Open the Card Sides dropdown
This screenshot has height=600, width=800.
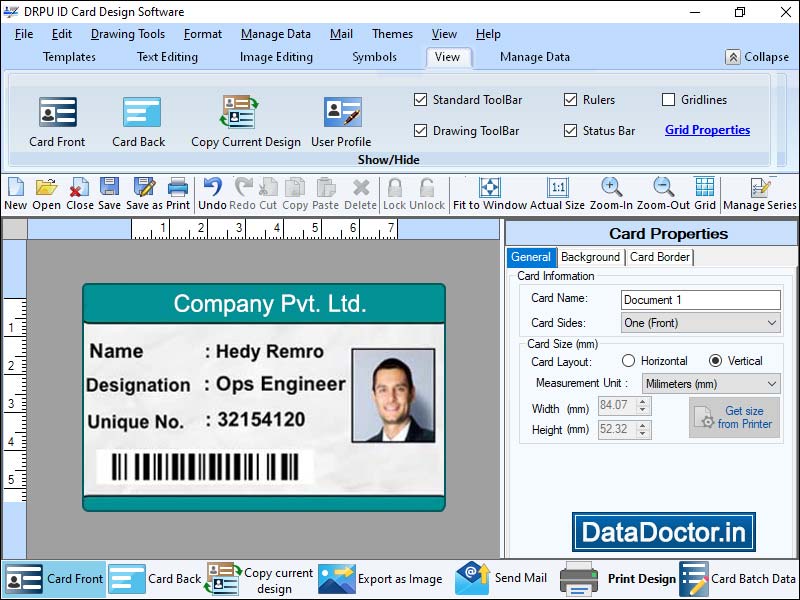pyautogui.click(x=774, y=322)
